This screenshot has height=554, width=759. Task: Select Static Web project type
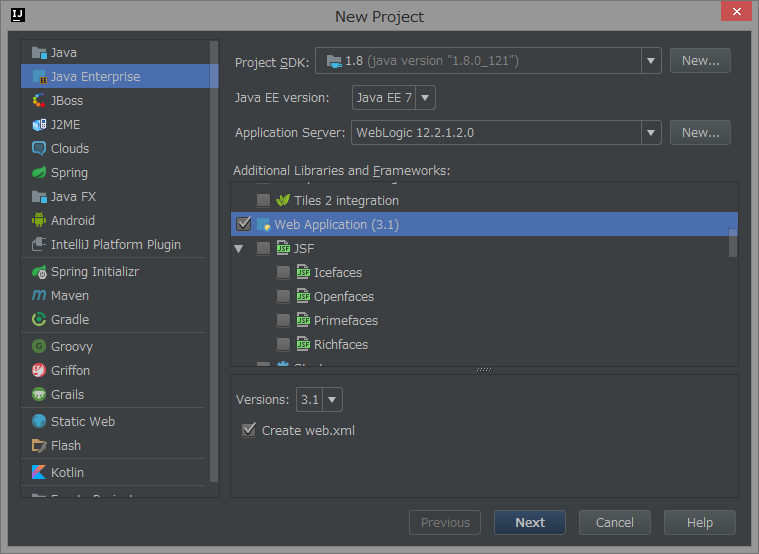[116, 421]
